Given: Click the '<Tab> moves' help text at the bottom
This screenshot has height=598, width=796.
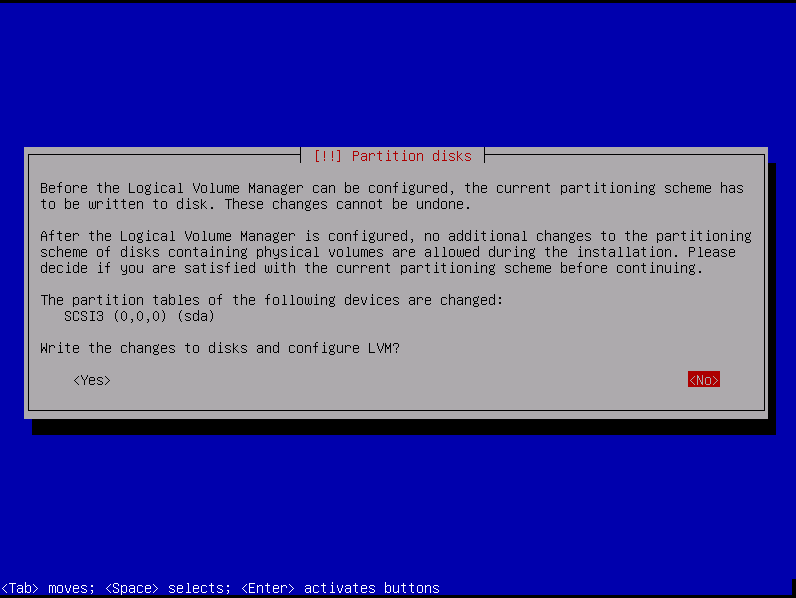Looking at the screenshot, I should 48,588.
